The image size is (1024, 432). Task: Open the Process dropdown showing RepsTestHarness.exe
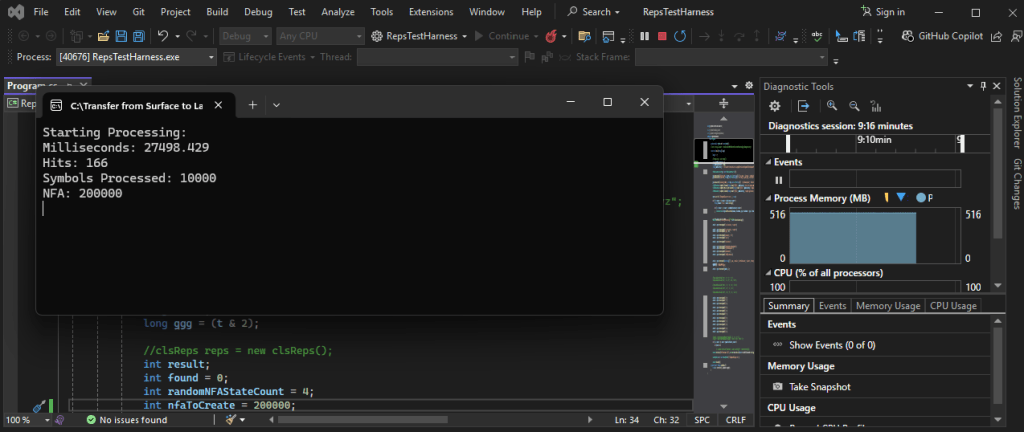(211, 57)
